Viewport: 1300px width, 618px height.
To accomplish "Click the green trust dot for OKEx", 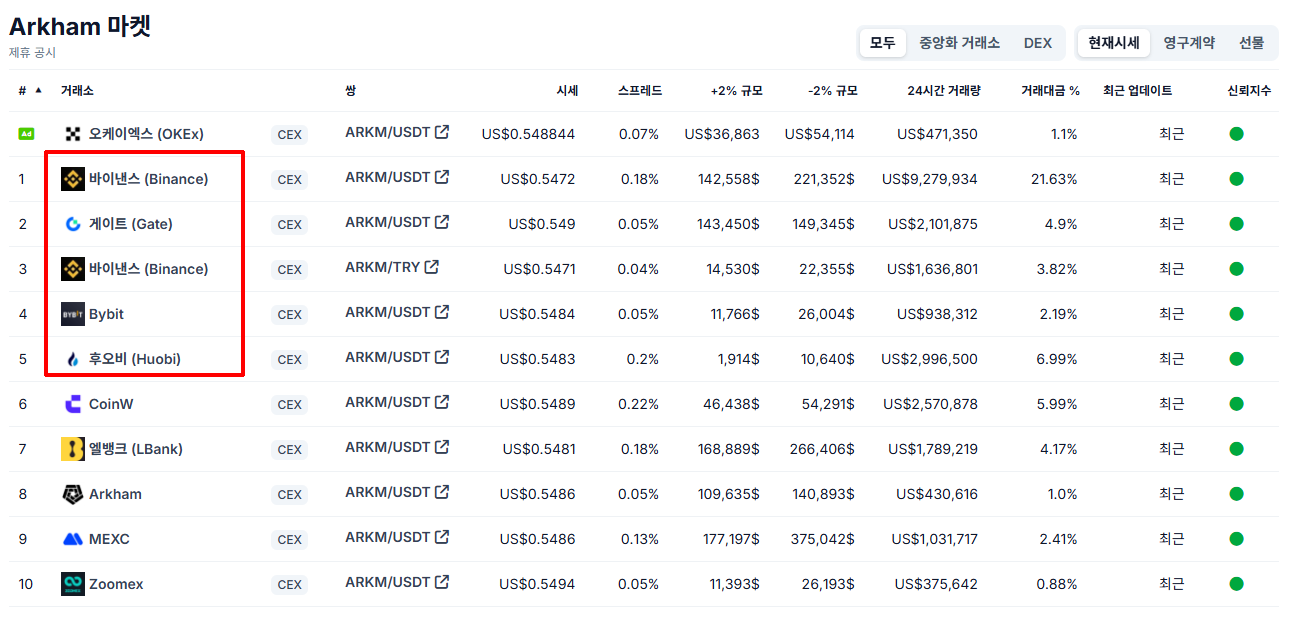I will pos(1237,134).
